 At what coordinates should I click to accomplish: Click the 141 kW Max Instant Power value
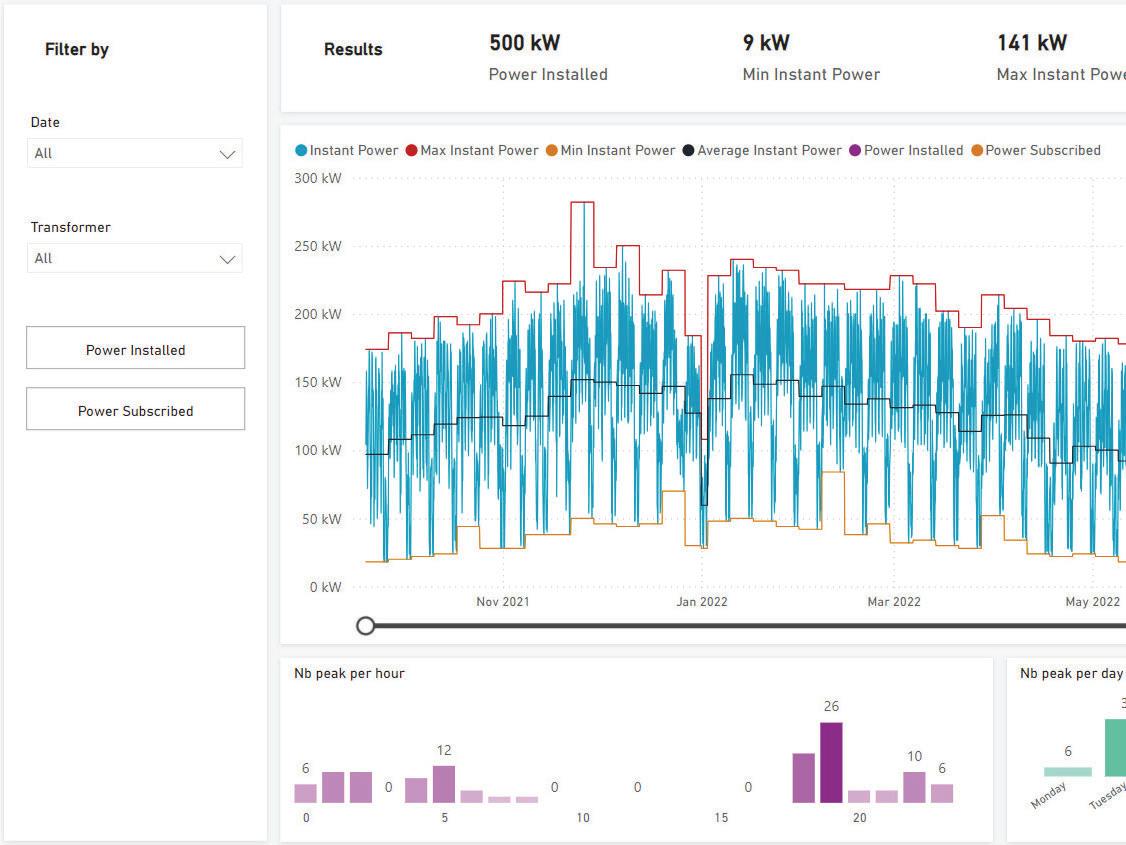(1032, 42)
